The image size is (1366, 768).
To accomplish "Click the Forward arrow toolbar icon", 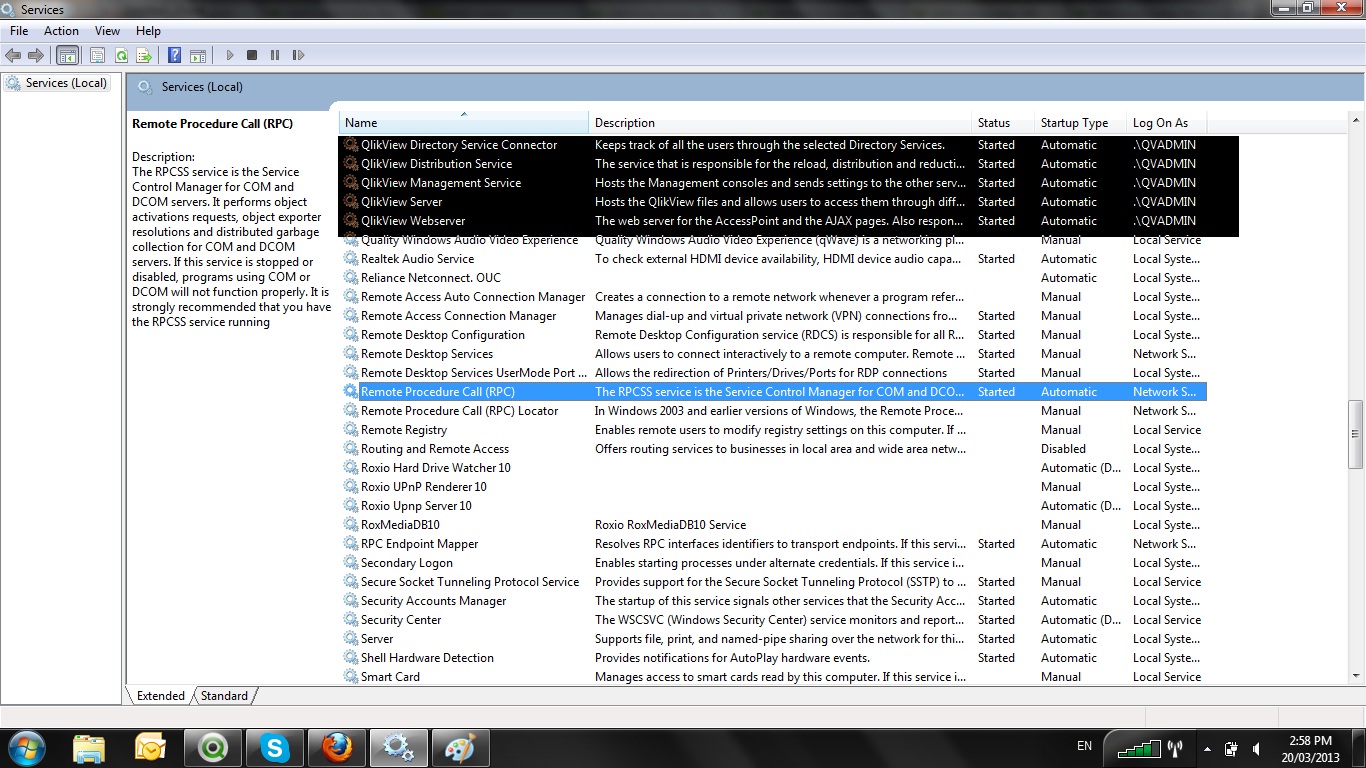I will (x=36, y=56).
